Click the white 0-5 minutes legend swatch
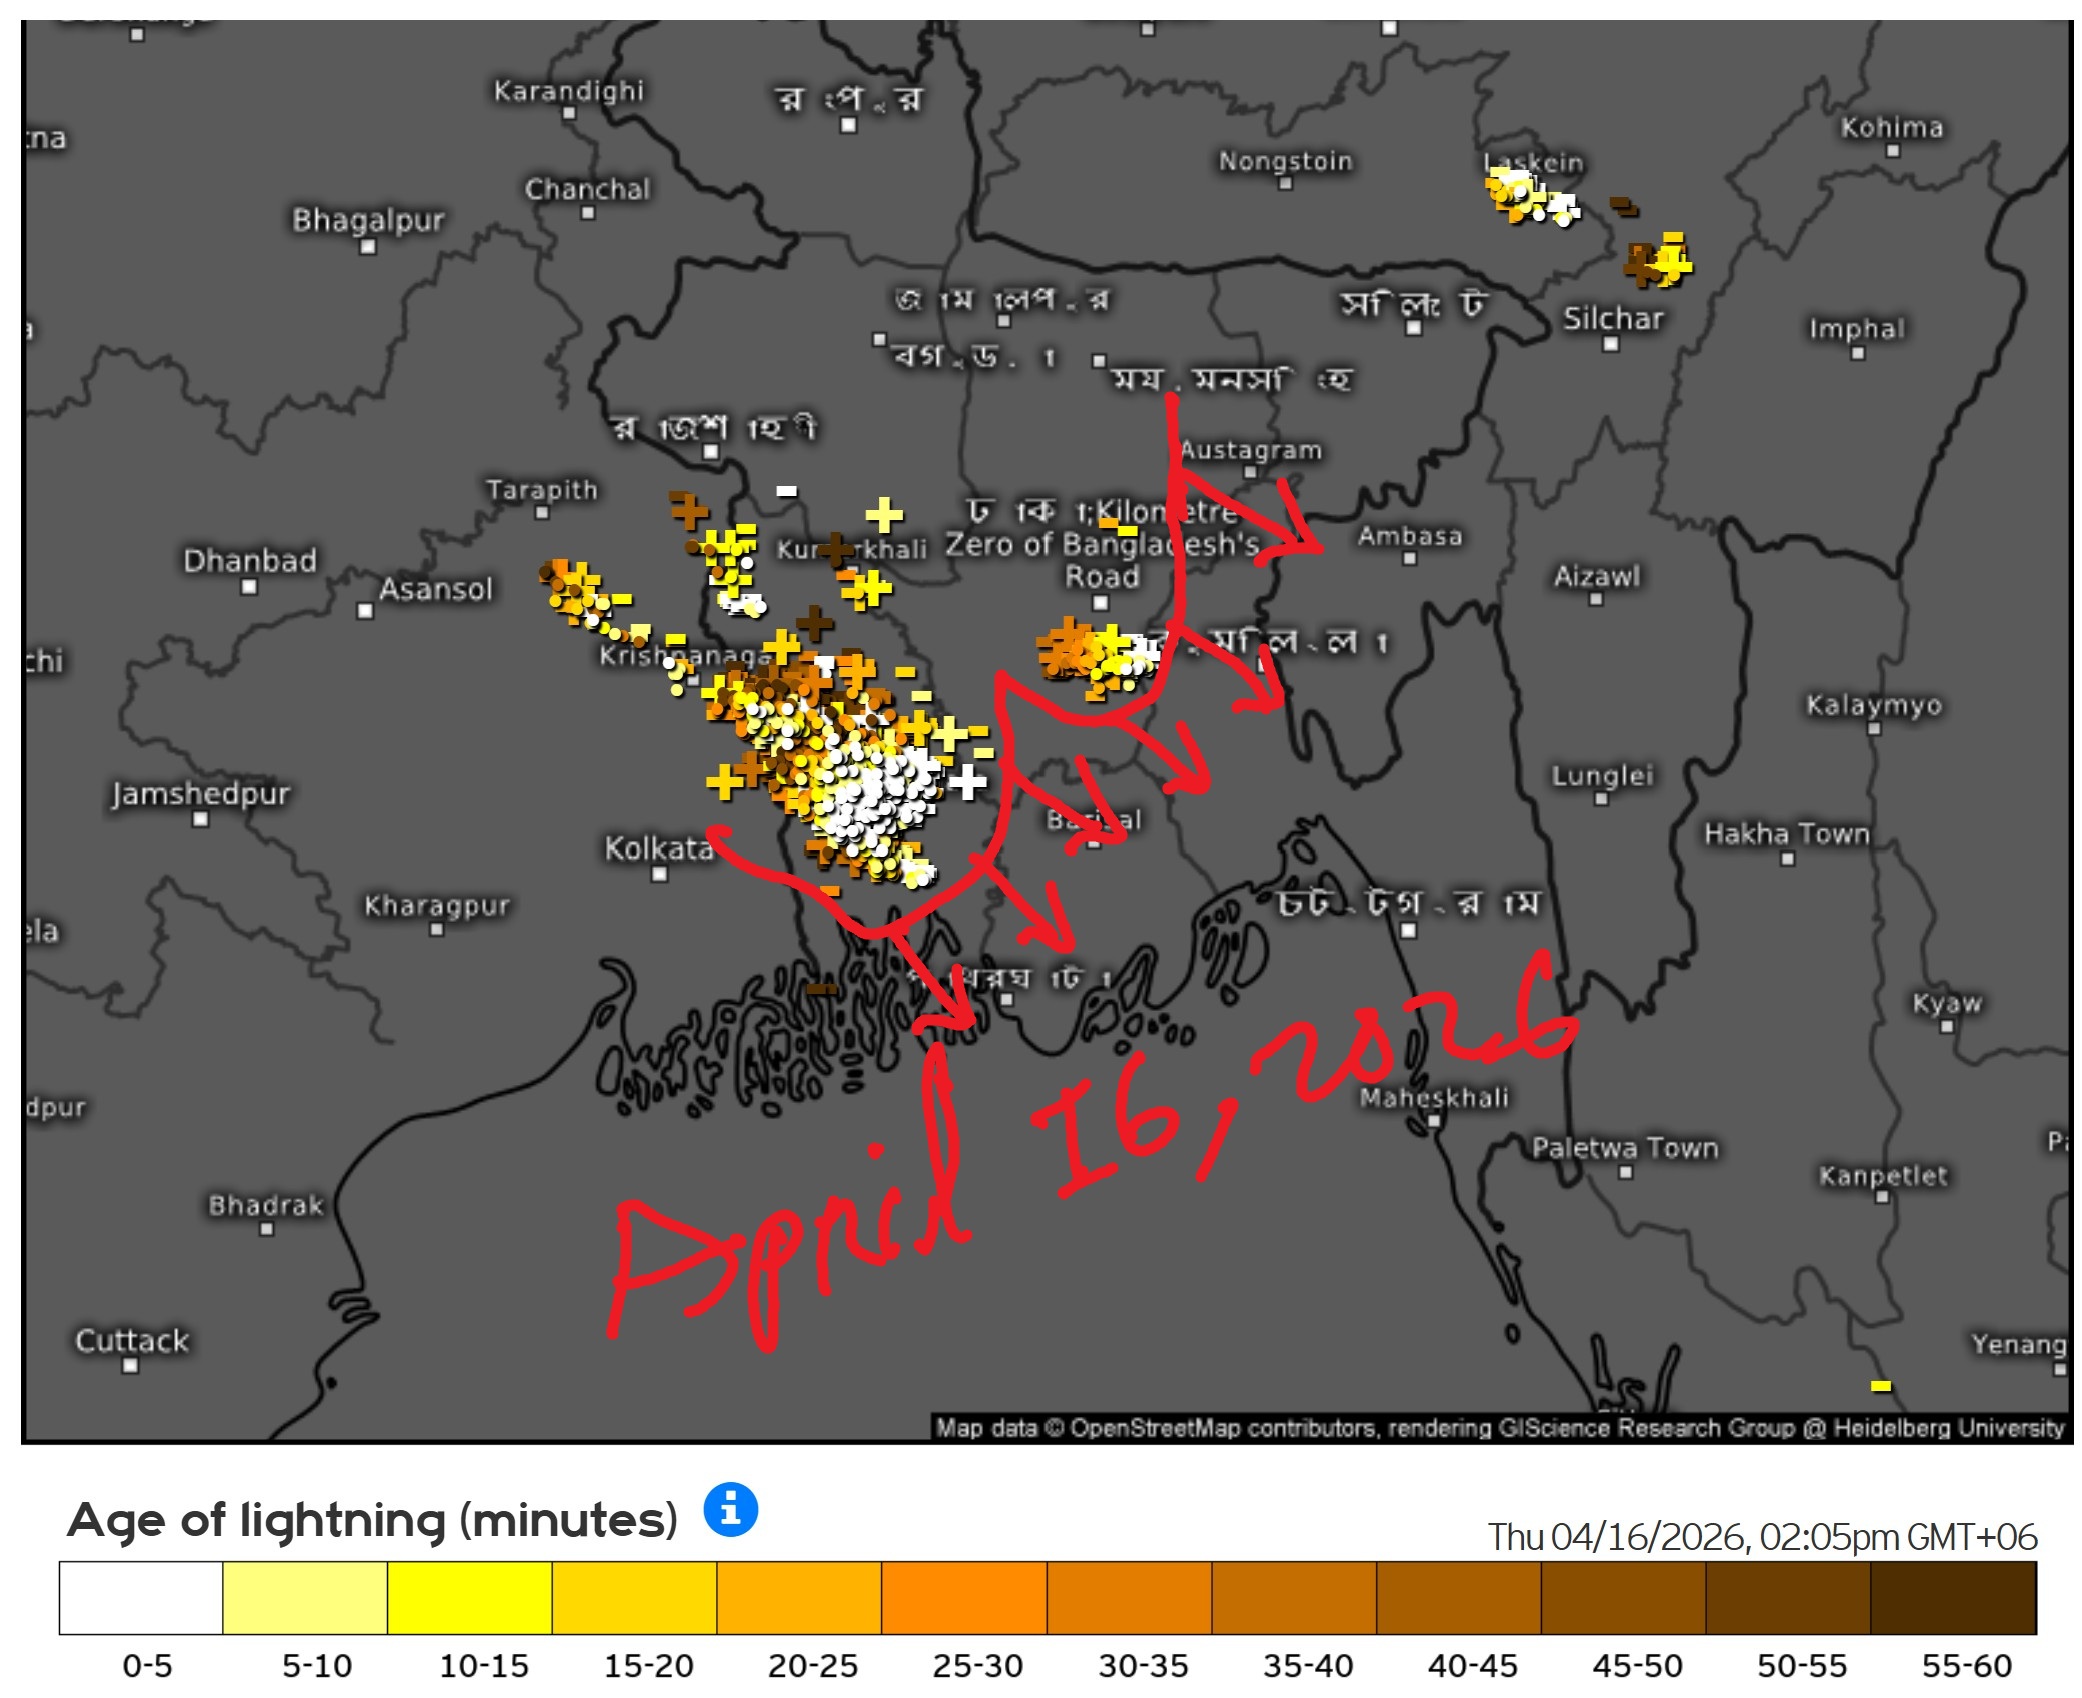Image resolution: width=2082 pixels, height=1698 pixels. tap(141, 1597)
